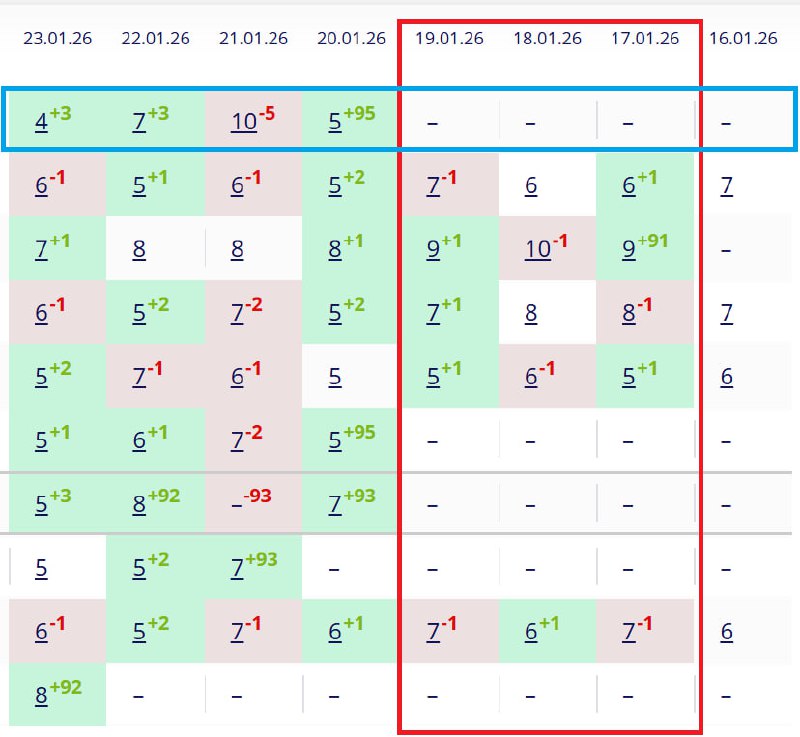The image size is (800, 737).
Task: Click position 8 link with -1 change
Action: pyautogui.click(x=630, y=314)
